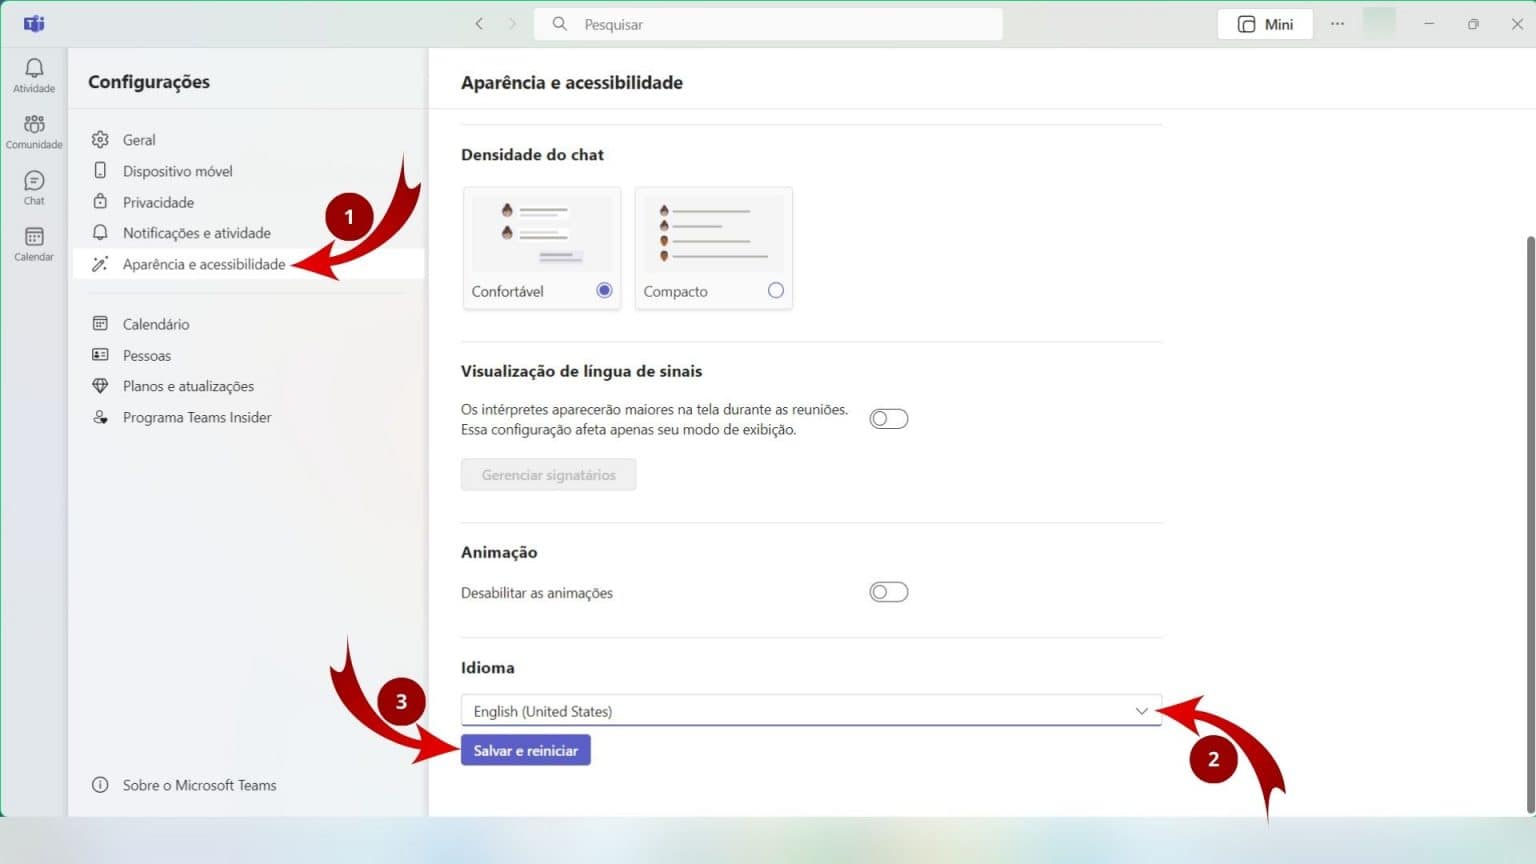The height and width of the screenshot is (864, 1536).
Task: Select Aparência e acessibilidade
Action: [203, 263]
